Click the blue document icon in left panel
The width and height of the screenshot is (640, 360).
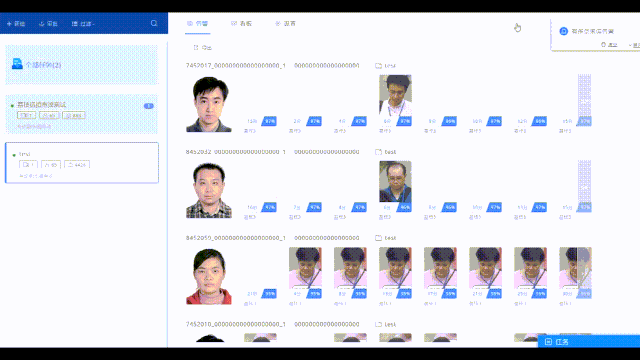point(17,64)
